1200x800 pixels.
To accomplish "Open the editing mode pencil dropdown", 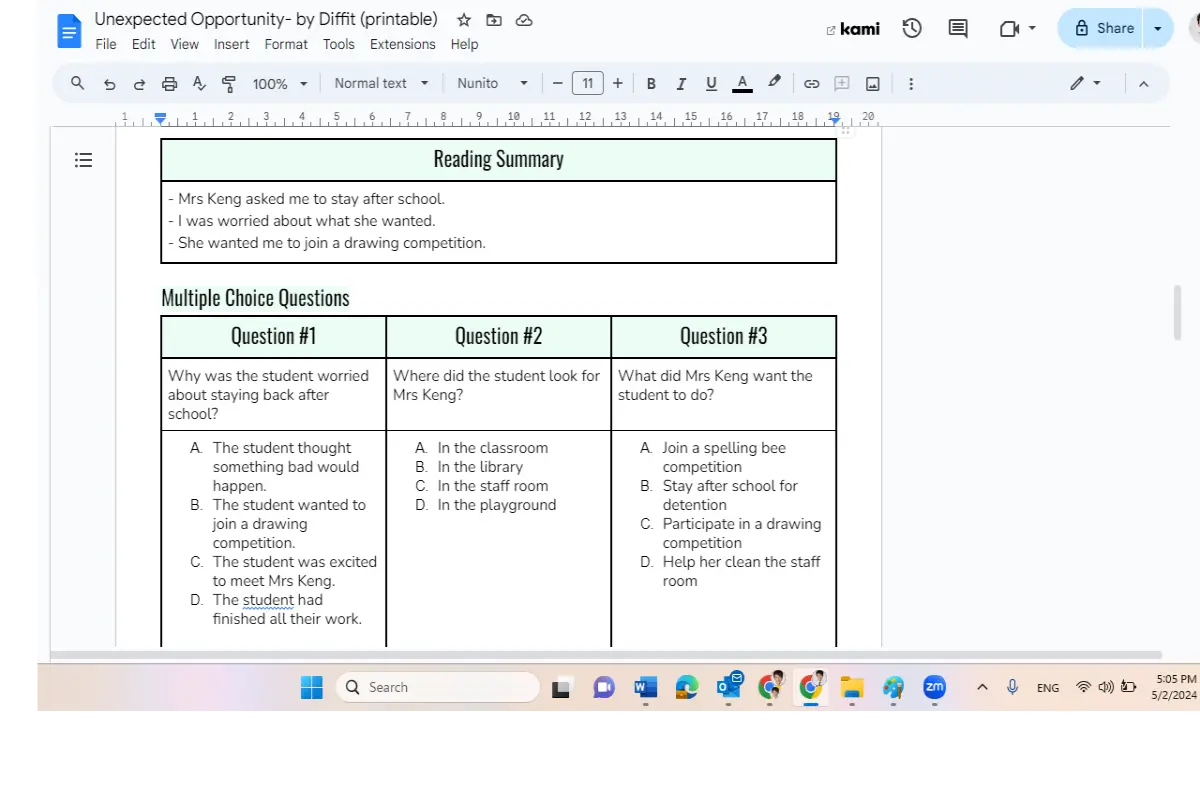I will point(1086,84).
